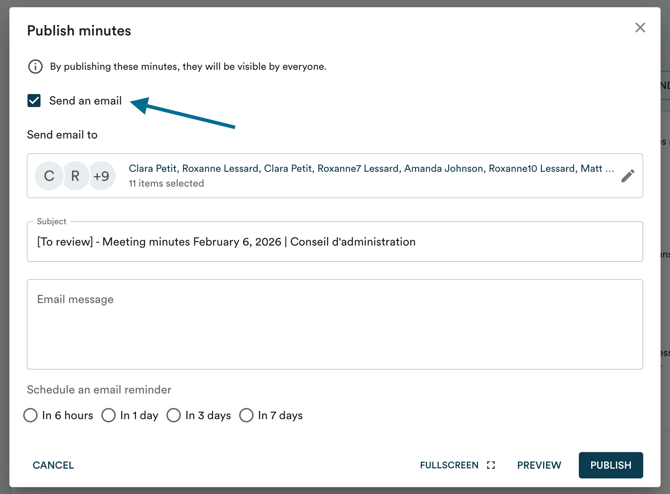
Task: Close the Publish minutes dialog
Action: click(x=640, y=28)
